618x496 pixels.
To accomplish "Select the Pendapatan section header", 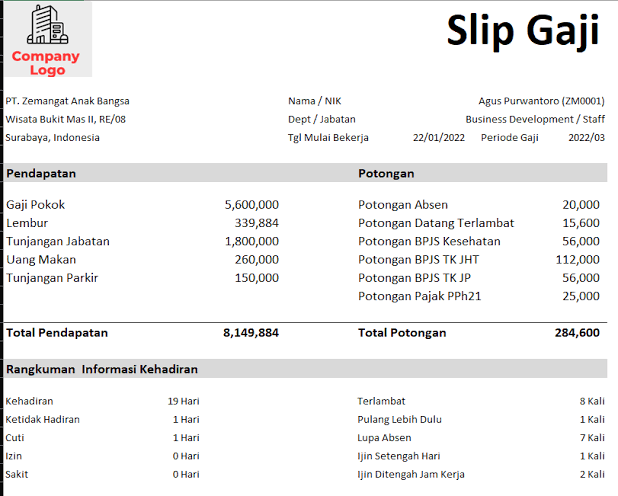I will tap(42, 173).
